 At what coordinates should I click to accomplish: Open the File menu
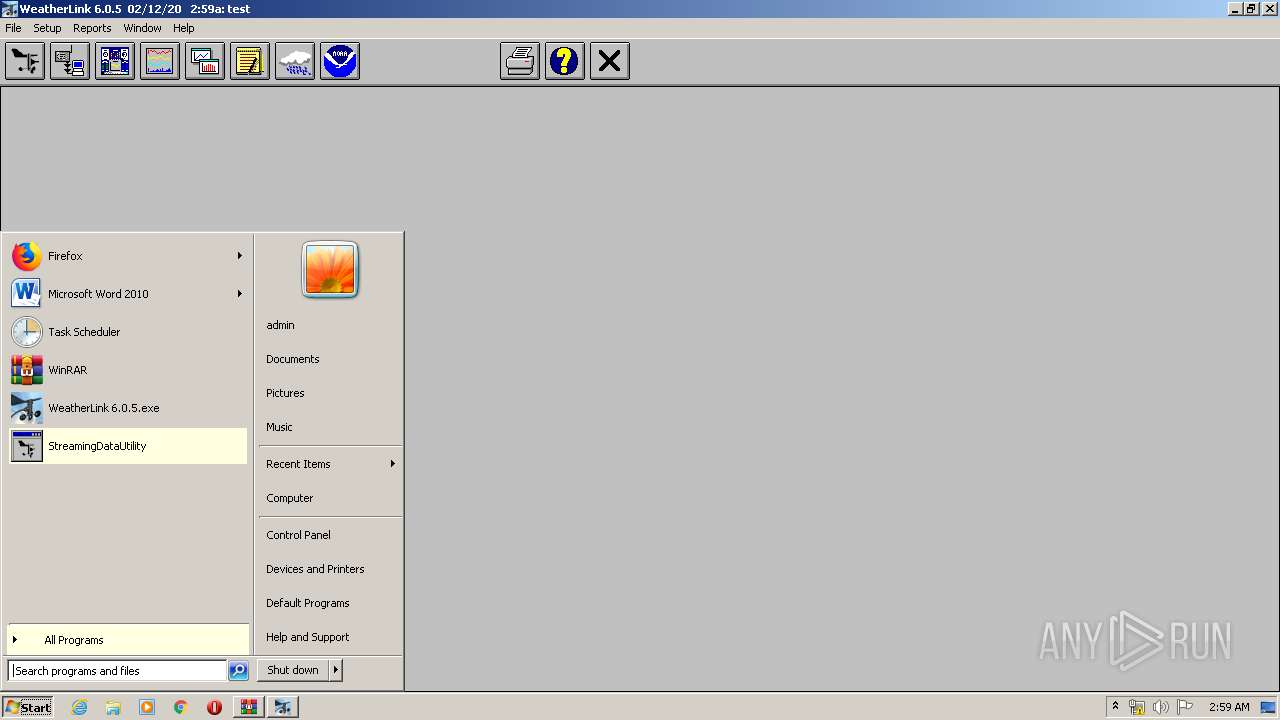(13, 28)
